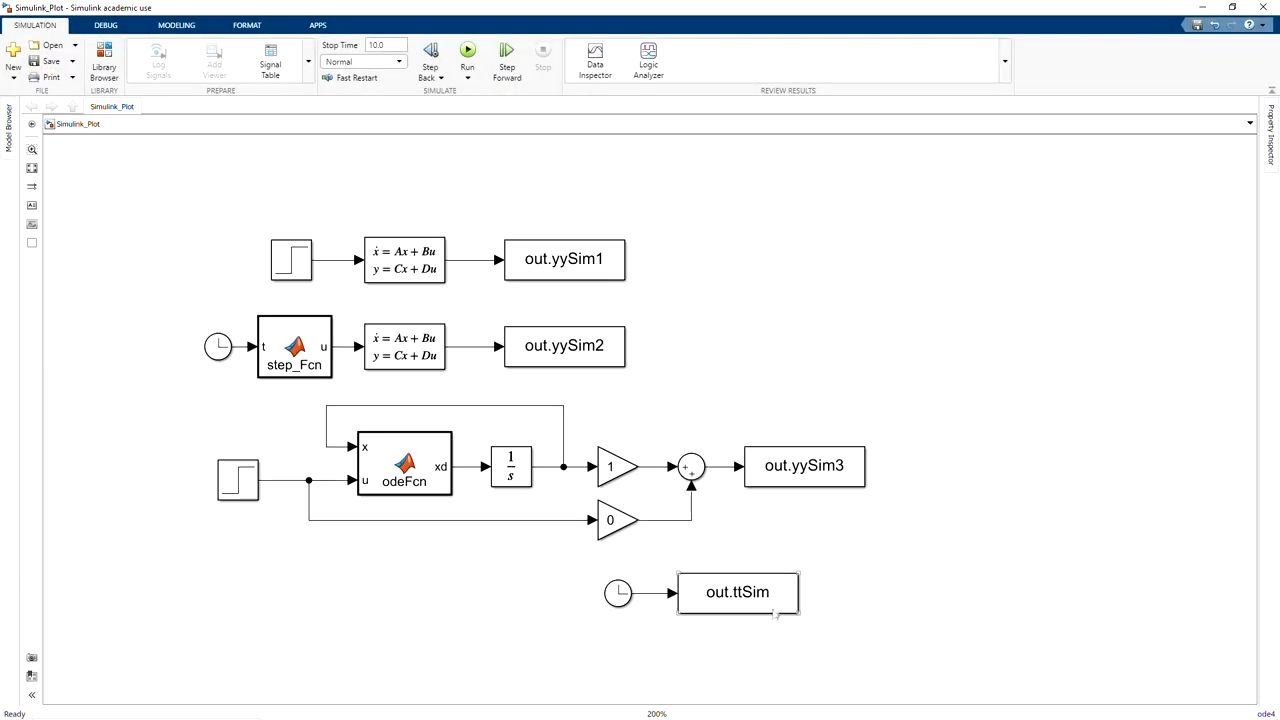1280x720 pixels.
Task: Click the Fit to View palette icon
Action: pos(32,168)
